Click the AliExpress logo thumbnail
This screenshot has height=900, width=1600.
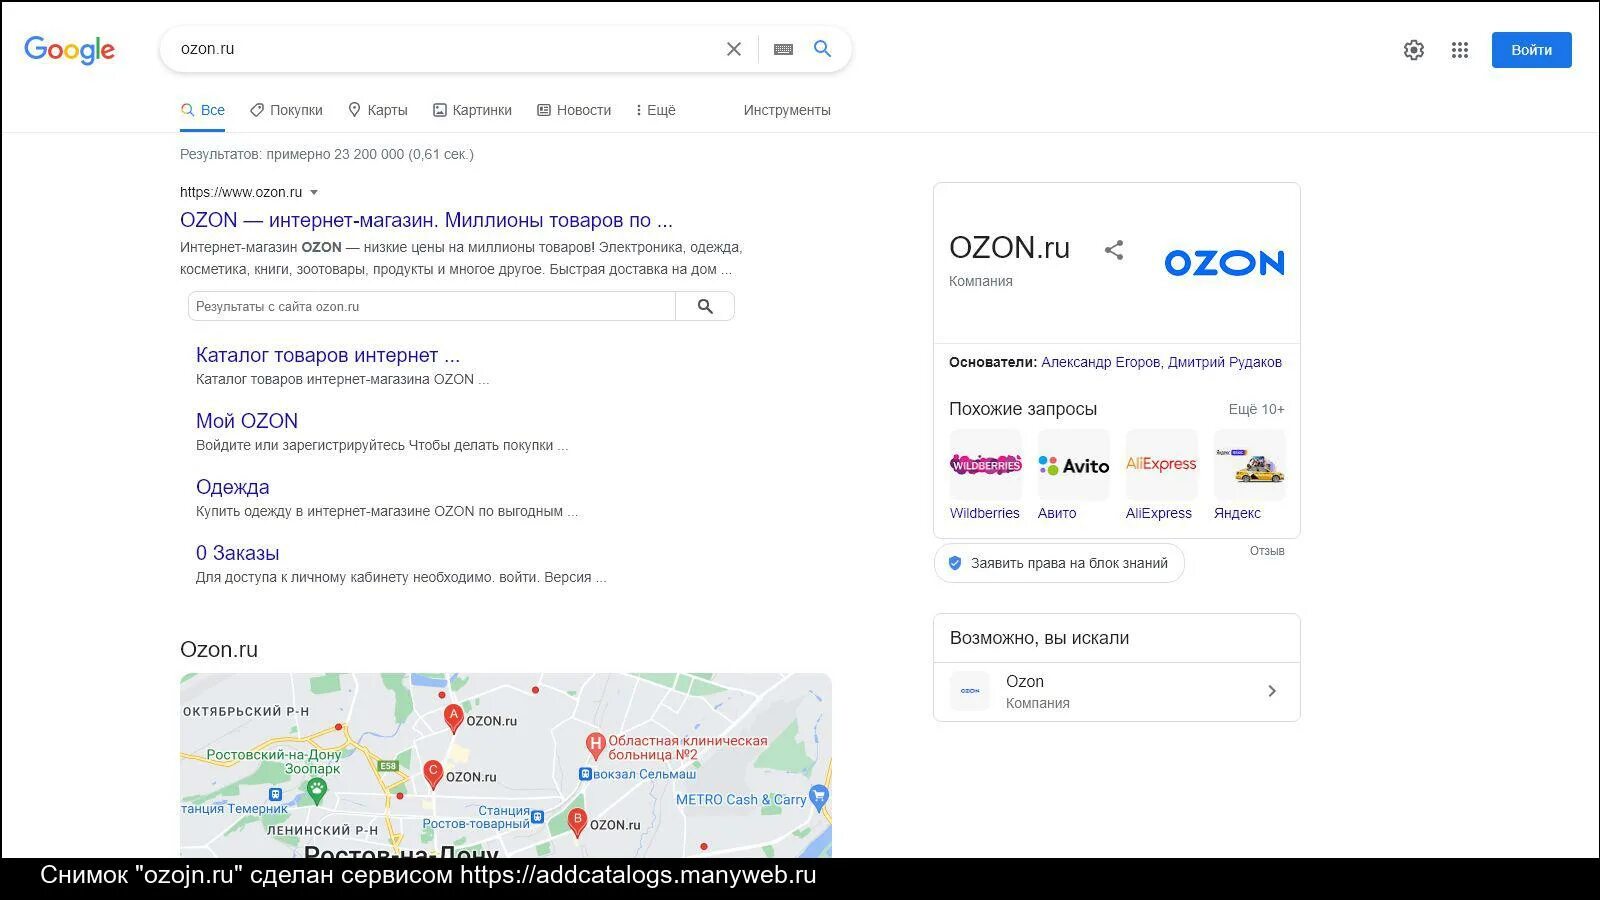pyautogui.click(x=1161, y=465)
